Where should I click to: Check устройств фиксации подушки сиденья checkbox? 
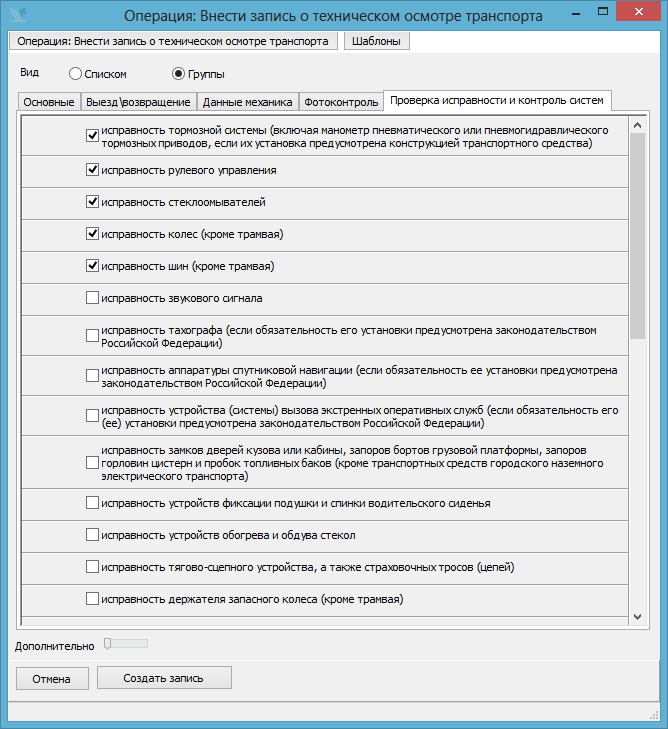(x=92, y=503)
